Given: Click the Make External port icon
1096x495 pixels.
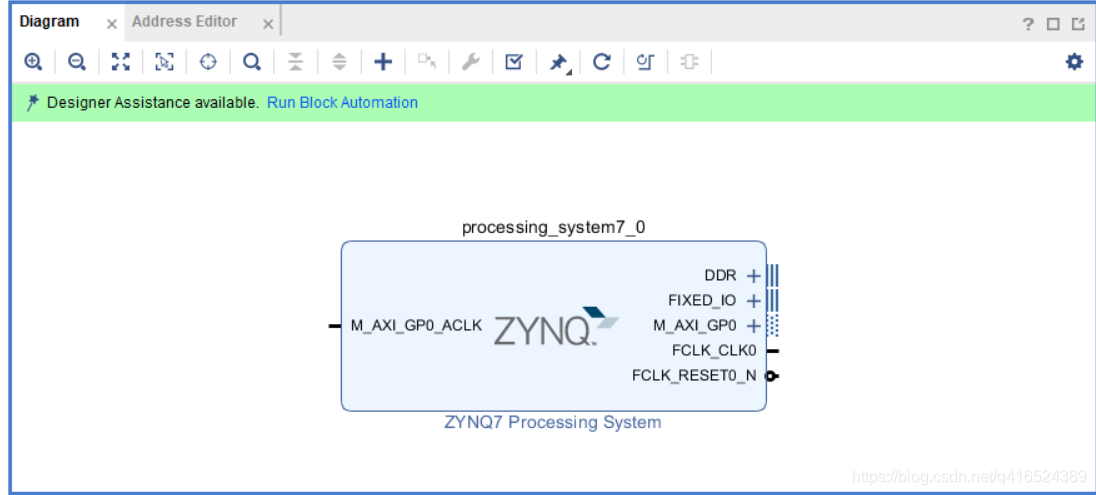Looking at the screenshot, I should [x=427, y=62].
